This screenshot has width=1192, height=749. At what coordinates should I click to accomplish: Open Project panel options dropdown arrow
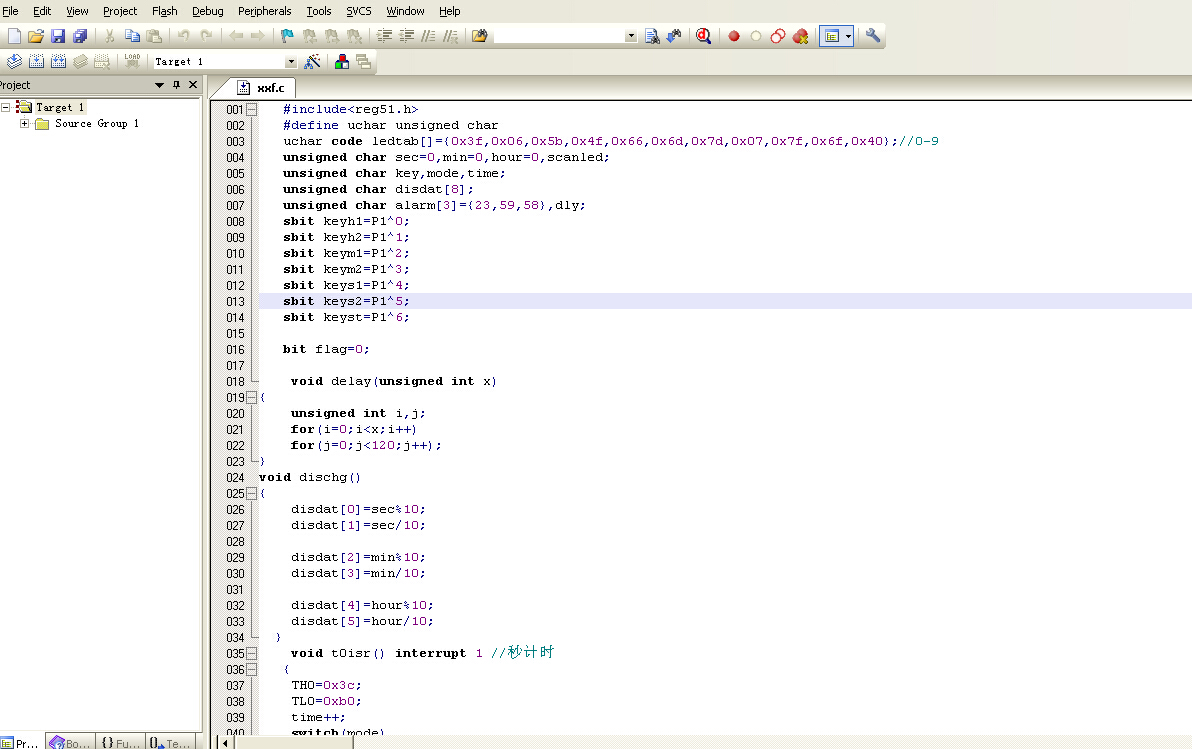[x=160, y=85]
